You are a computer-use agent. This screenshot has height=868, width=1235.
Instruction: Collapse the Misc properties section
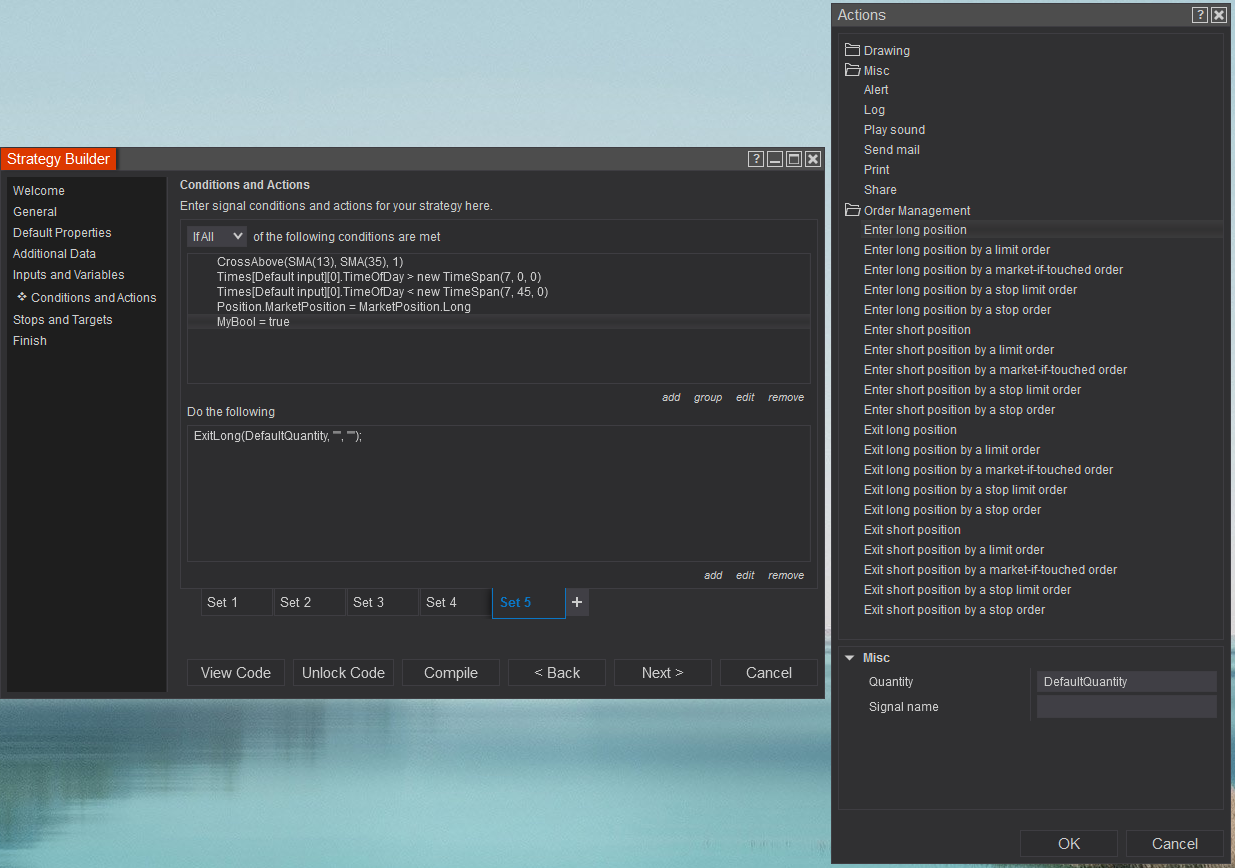[x=849, y=658]
